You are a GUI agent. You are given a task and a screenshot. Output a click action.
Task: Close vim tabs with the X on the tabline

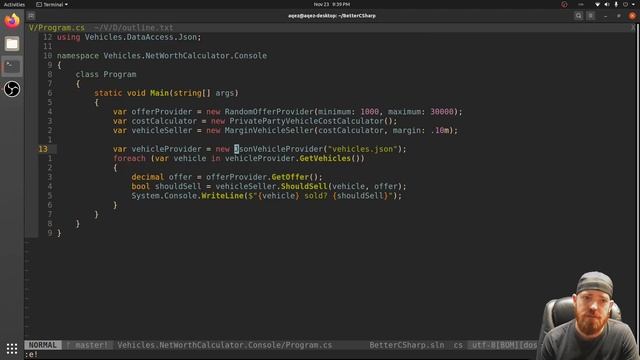633,28
